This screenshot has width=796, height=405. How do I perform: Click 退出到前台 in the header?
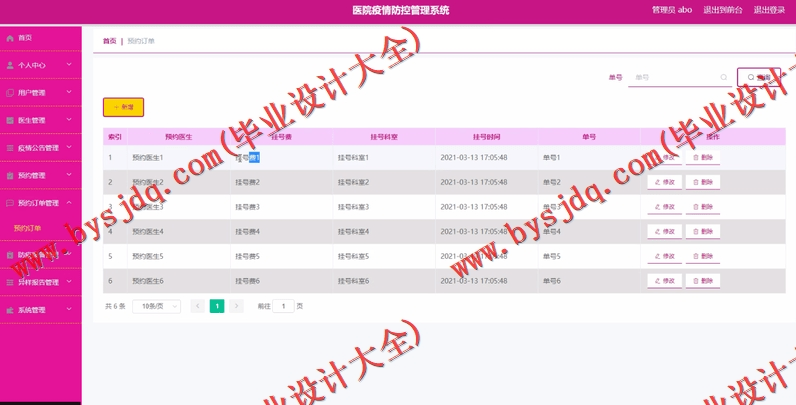tap(723, 10)
